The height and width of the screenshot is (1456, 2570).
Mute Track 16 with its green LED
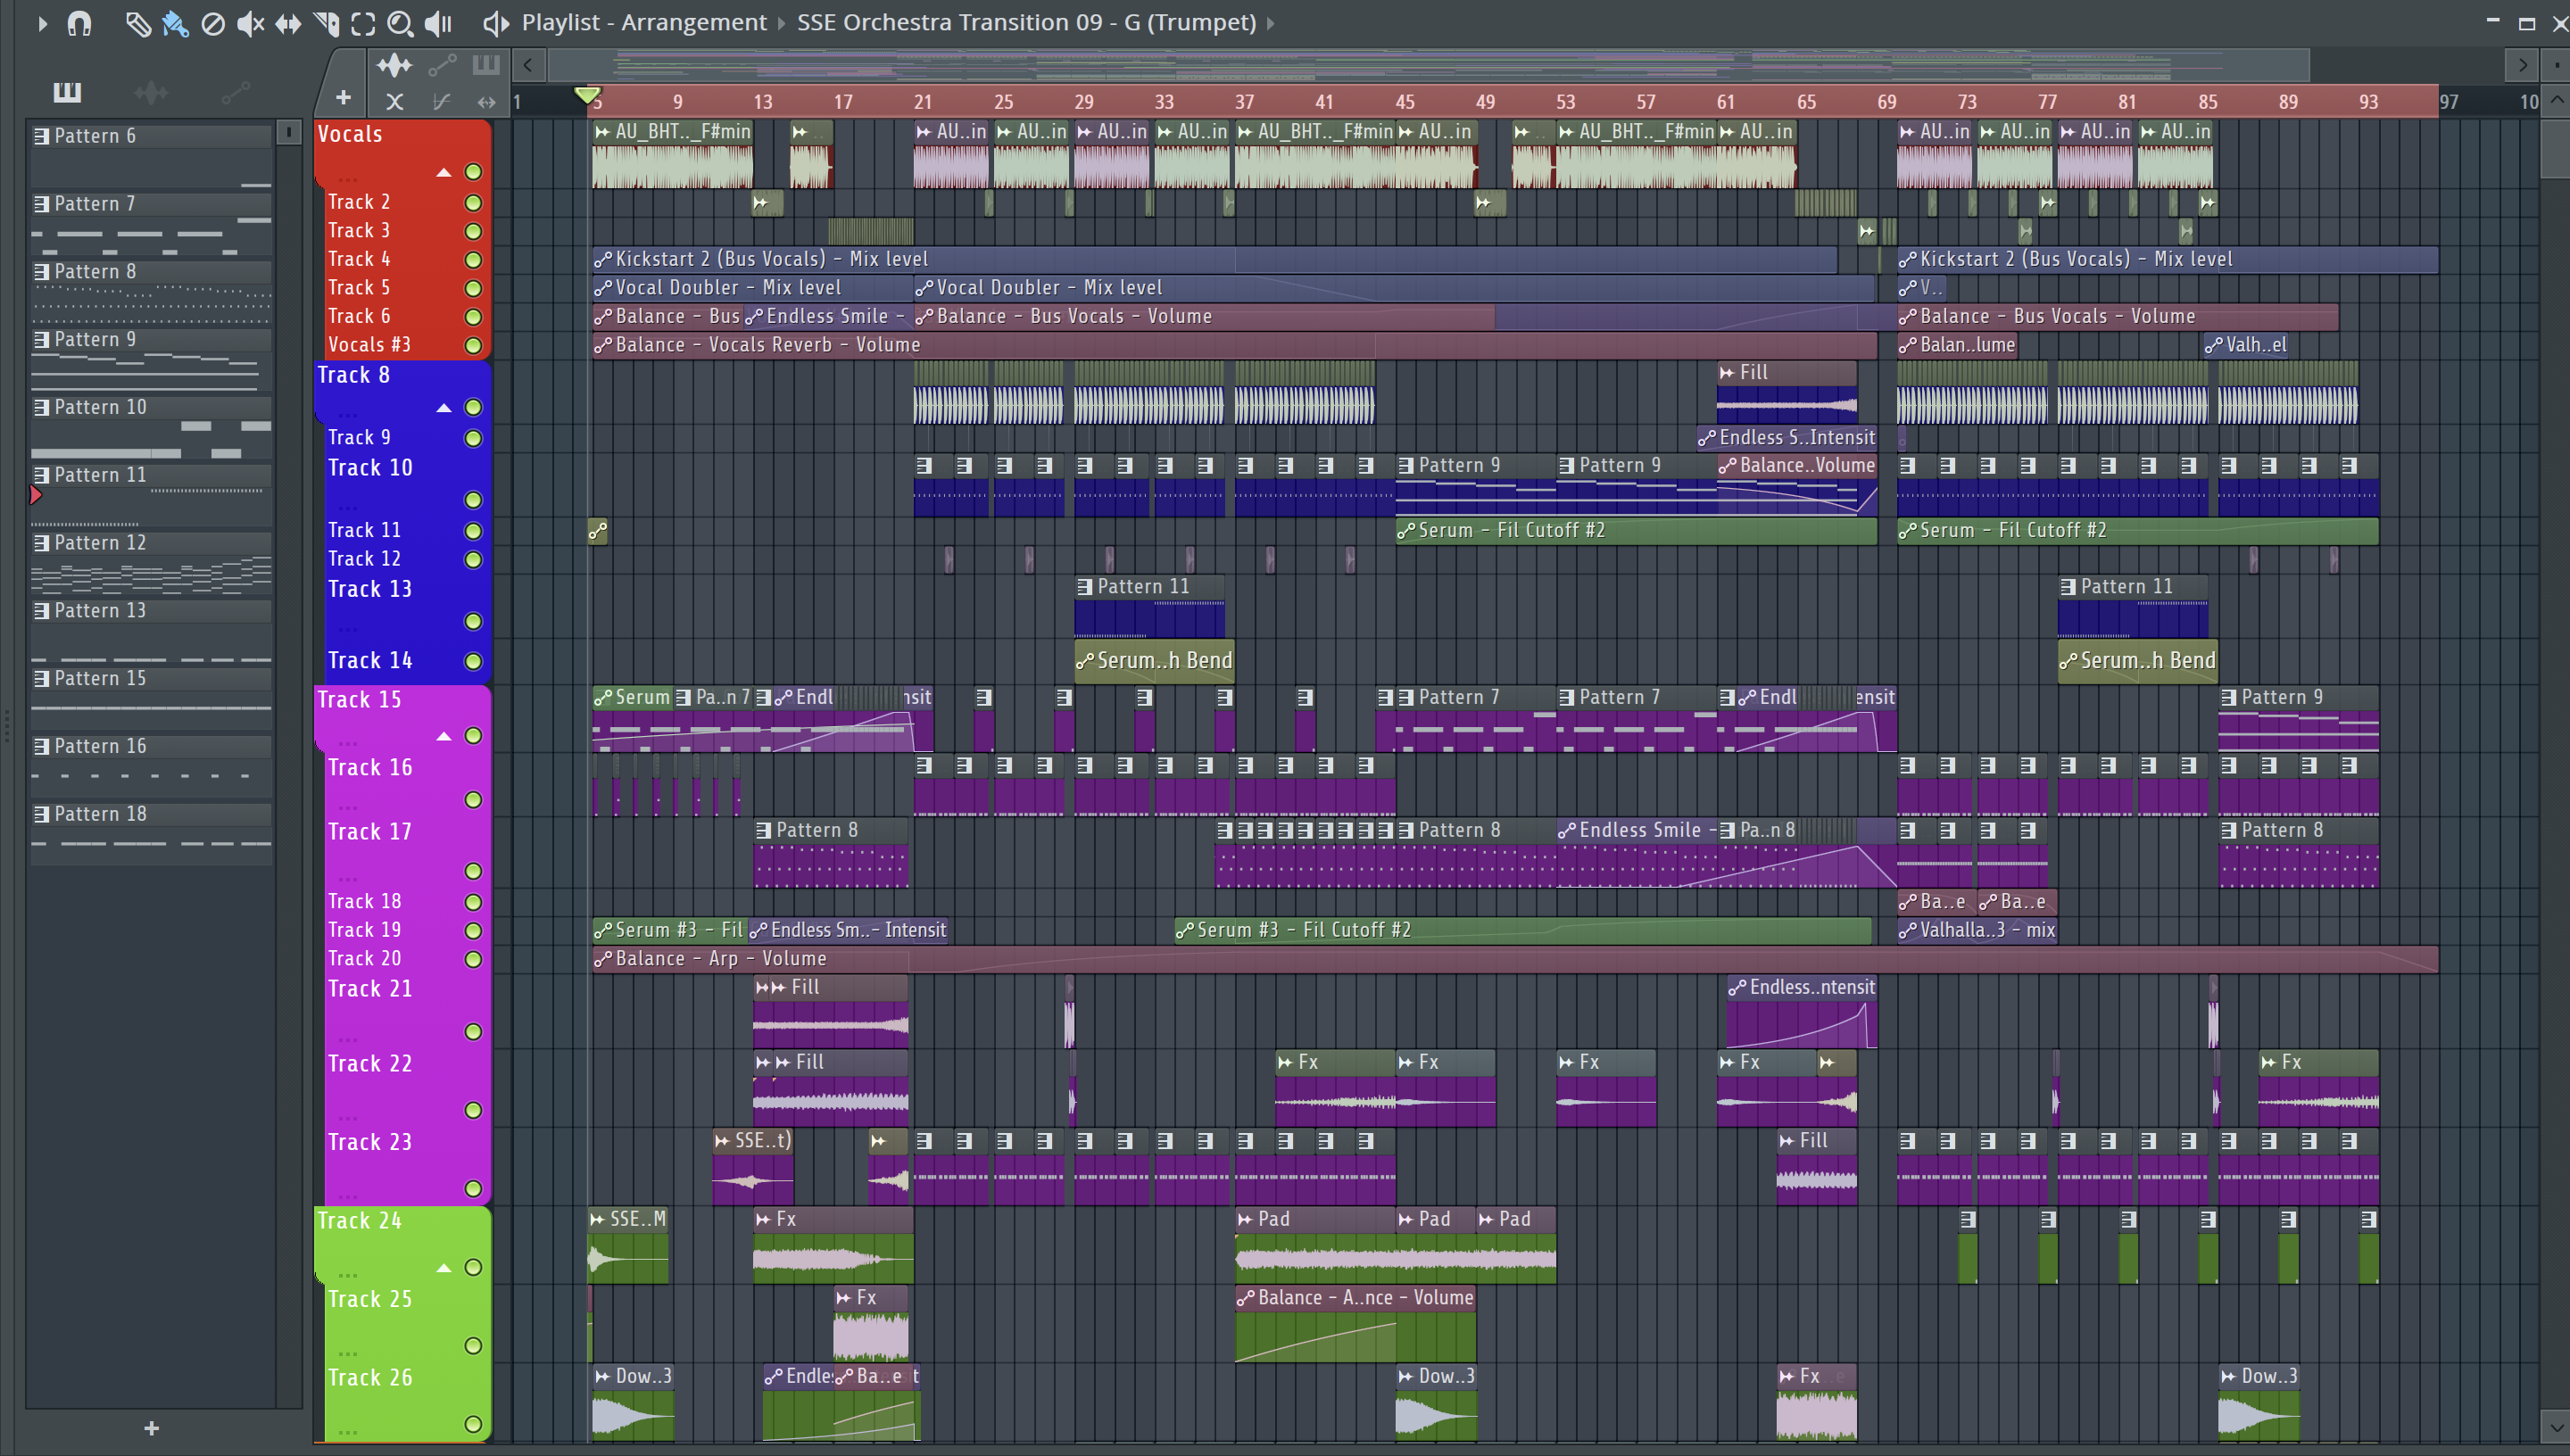[474, 800]
